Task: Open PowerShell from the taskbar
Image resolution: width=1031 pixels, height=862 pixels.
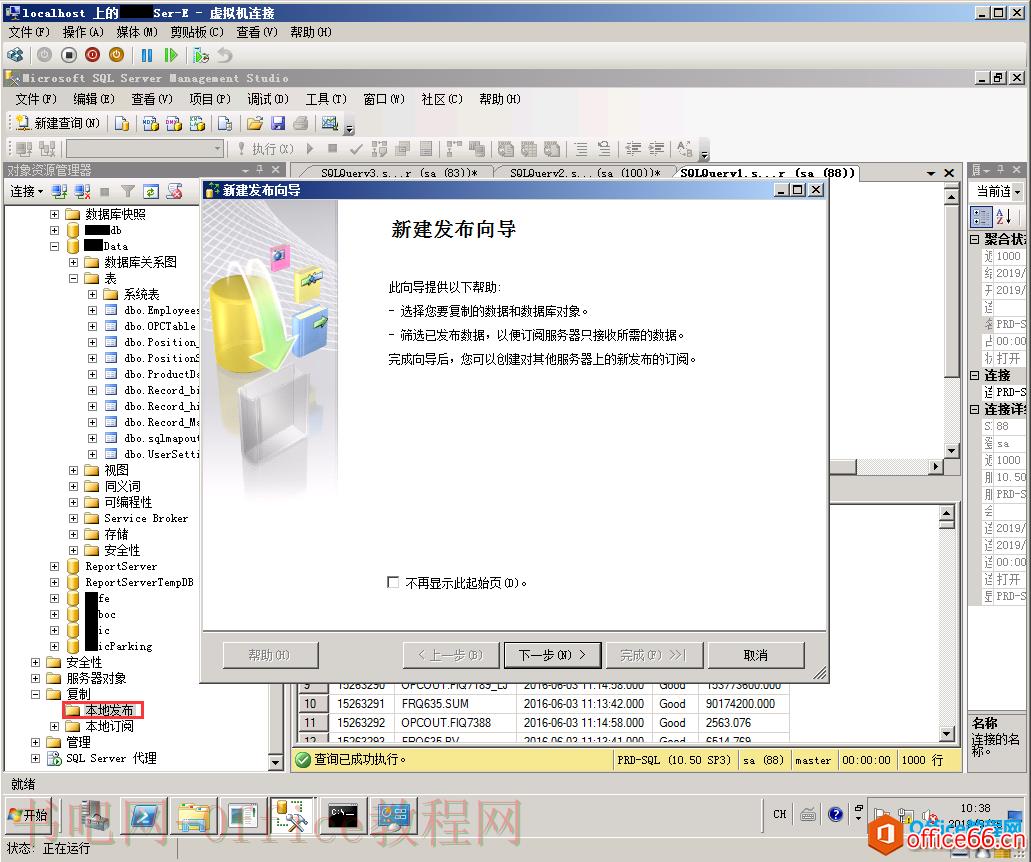Action: click(x=143, y=815)
